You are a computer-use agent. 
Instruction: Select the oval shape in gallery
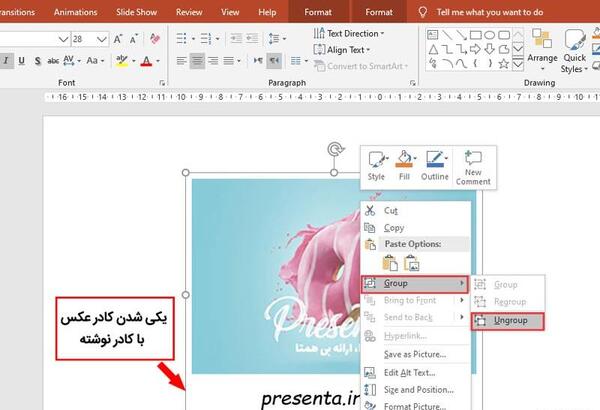coord(489,35)
